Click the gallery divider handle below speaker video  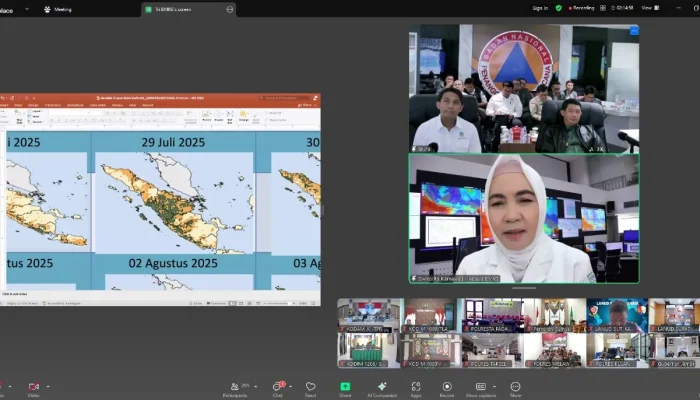[524, 288]
